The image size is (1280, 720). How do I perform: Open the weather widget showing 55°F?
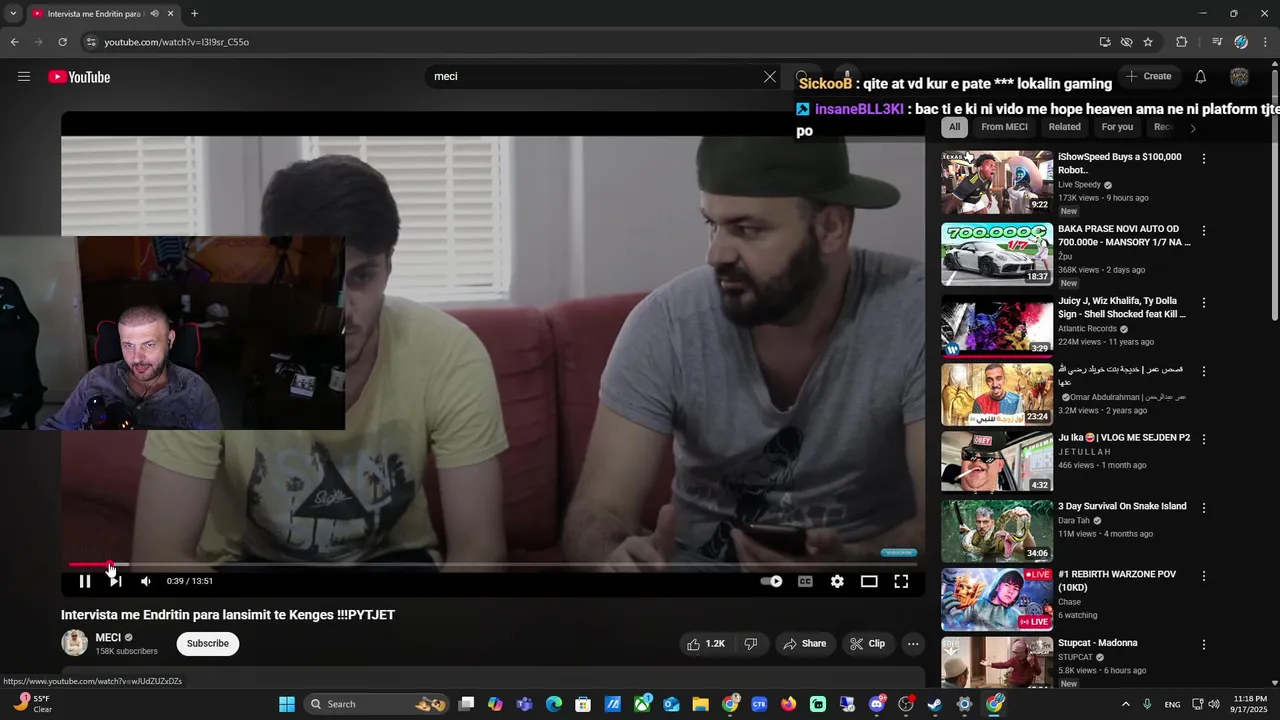coord(32,704)
